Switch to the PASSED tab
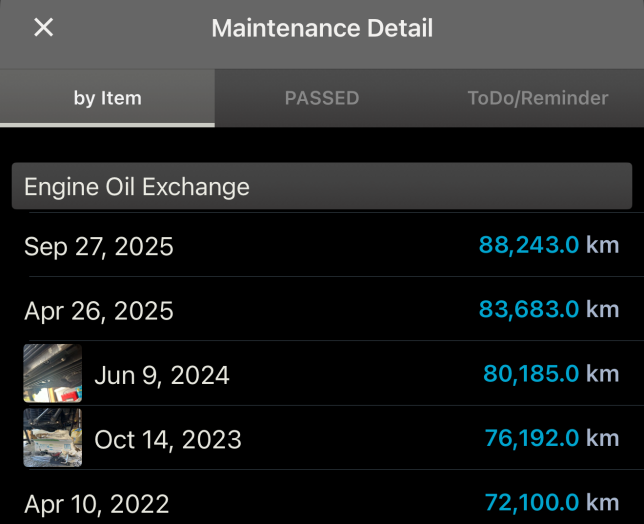644x524 pixels. (x=321, y=98)
